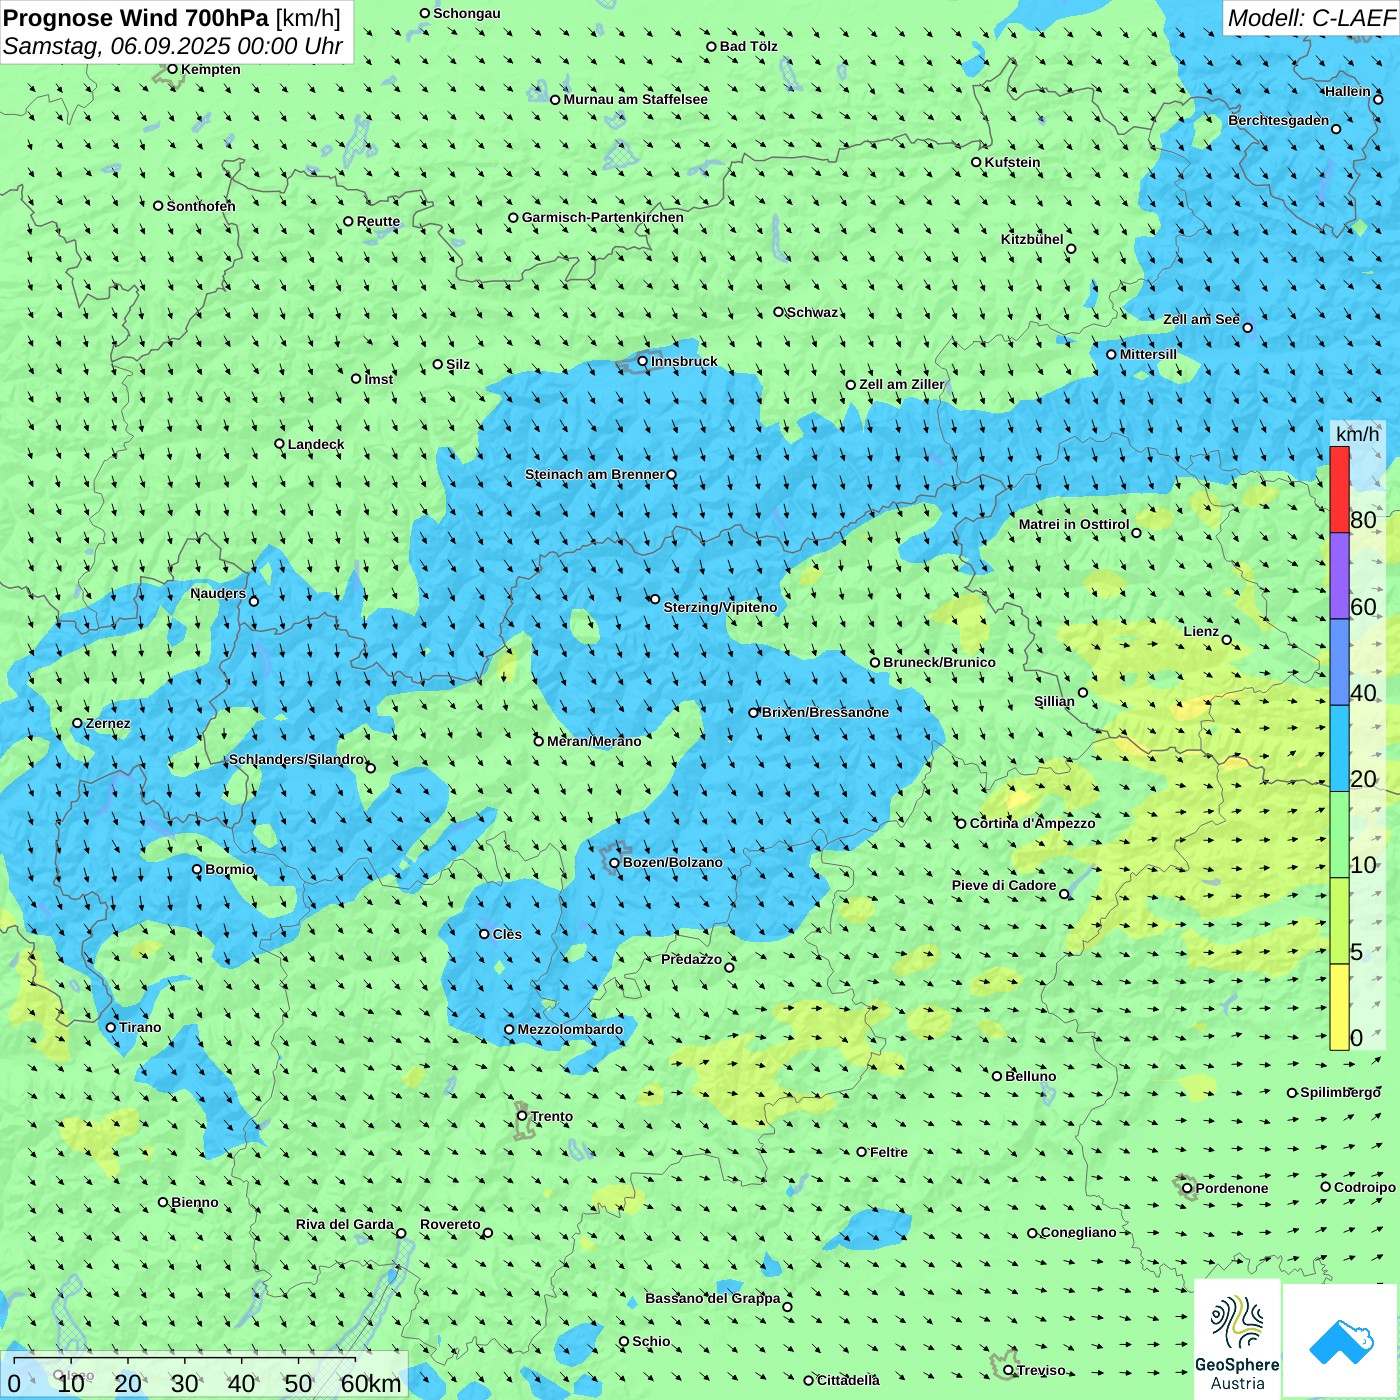This screenshot has height=1400, width=1400.
Task: Click the 'Codroipo' label
Action: [1364, 1187]
